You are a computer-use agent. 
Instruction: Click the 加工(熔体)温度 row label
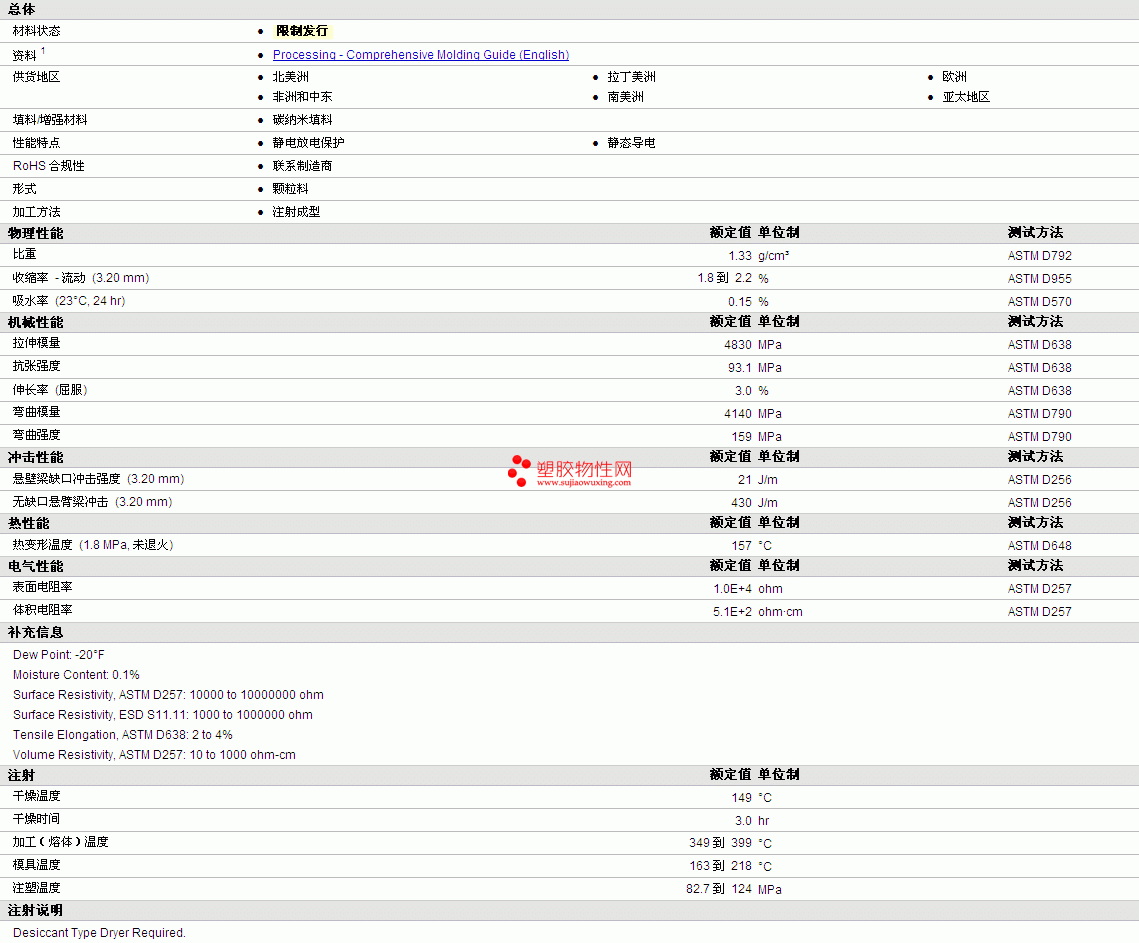(x=60, y=842)
